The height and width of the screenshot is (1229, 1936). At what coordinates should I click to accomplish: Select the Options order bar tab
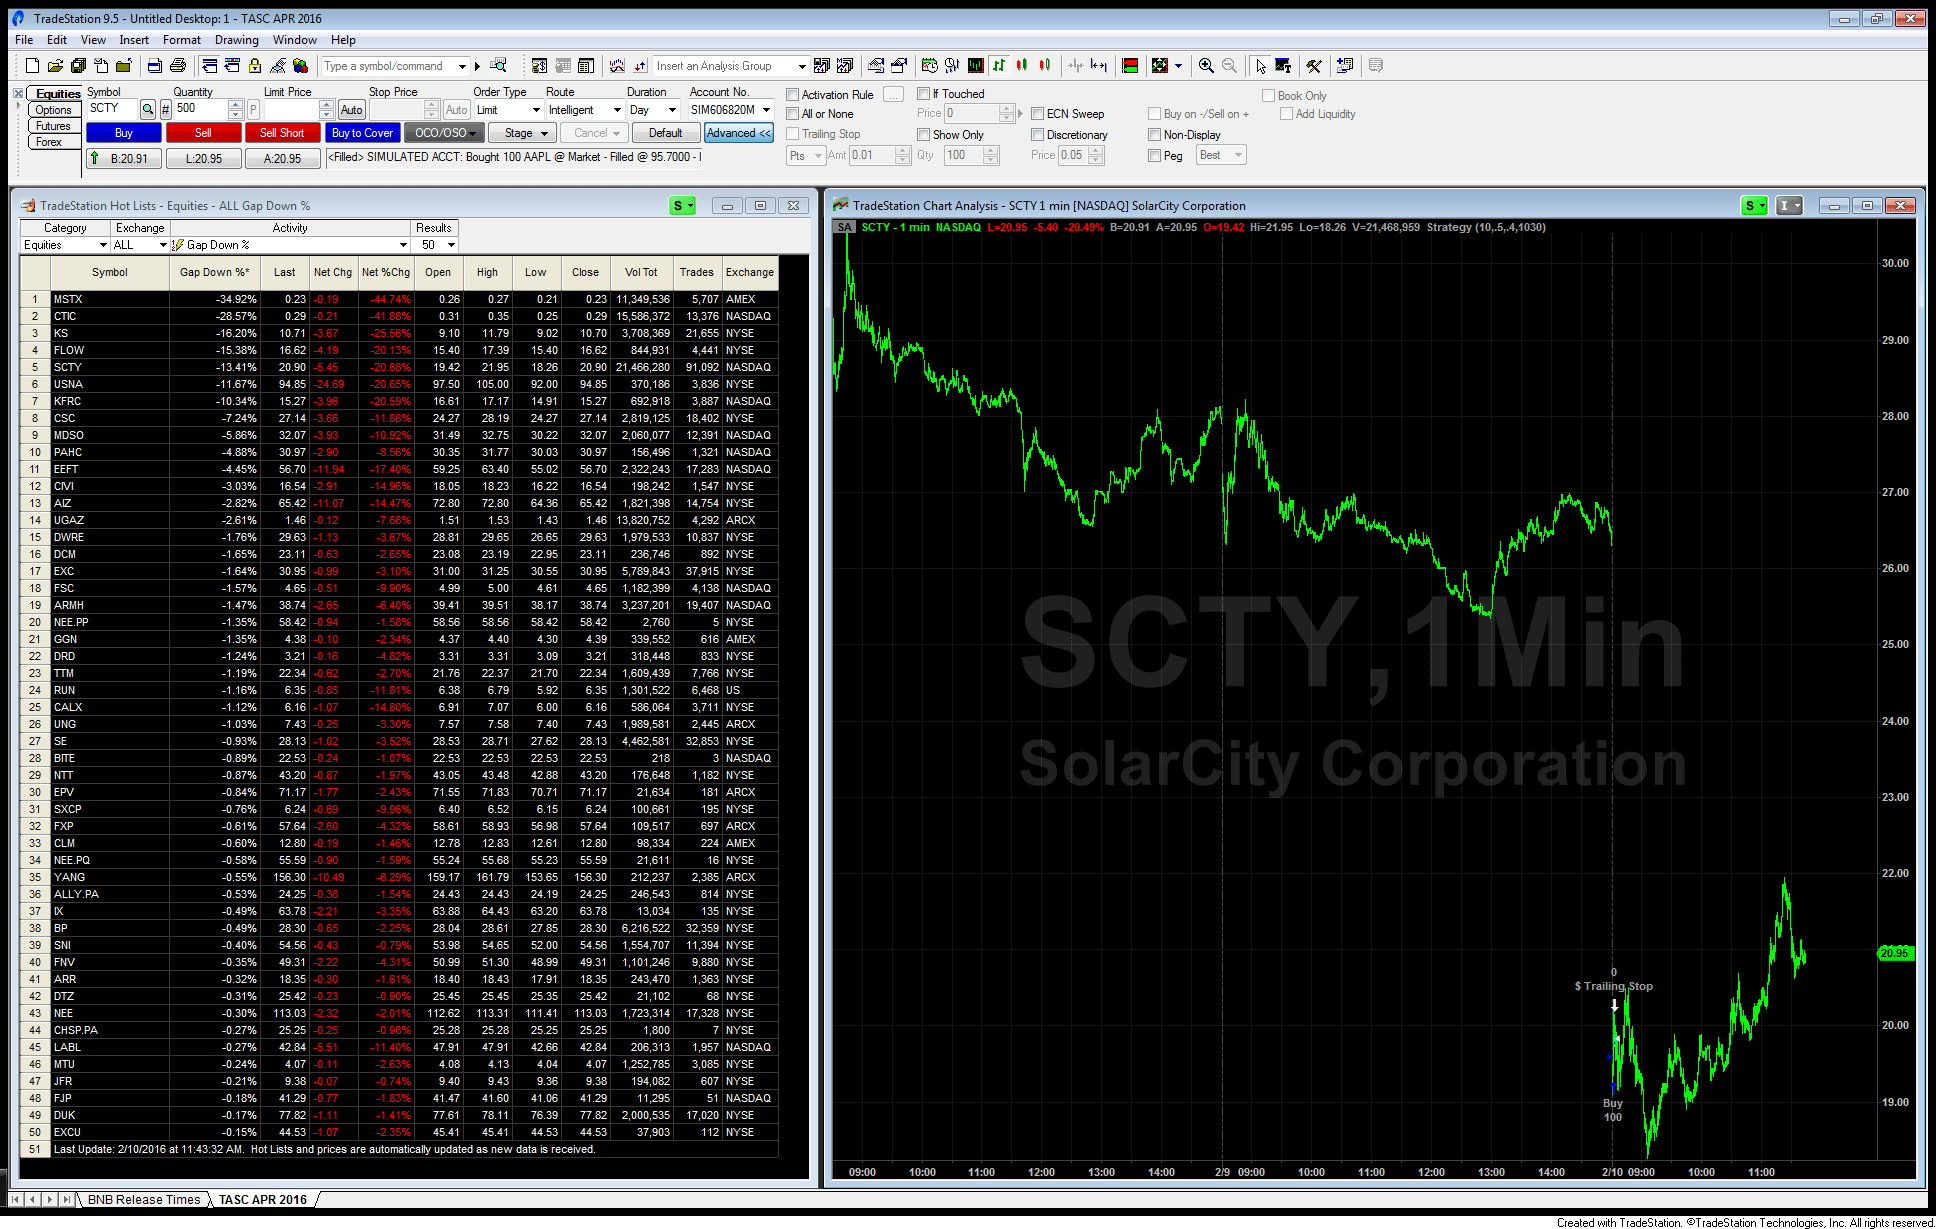53,110
